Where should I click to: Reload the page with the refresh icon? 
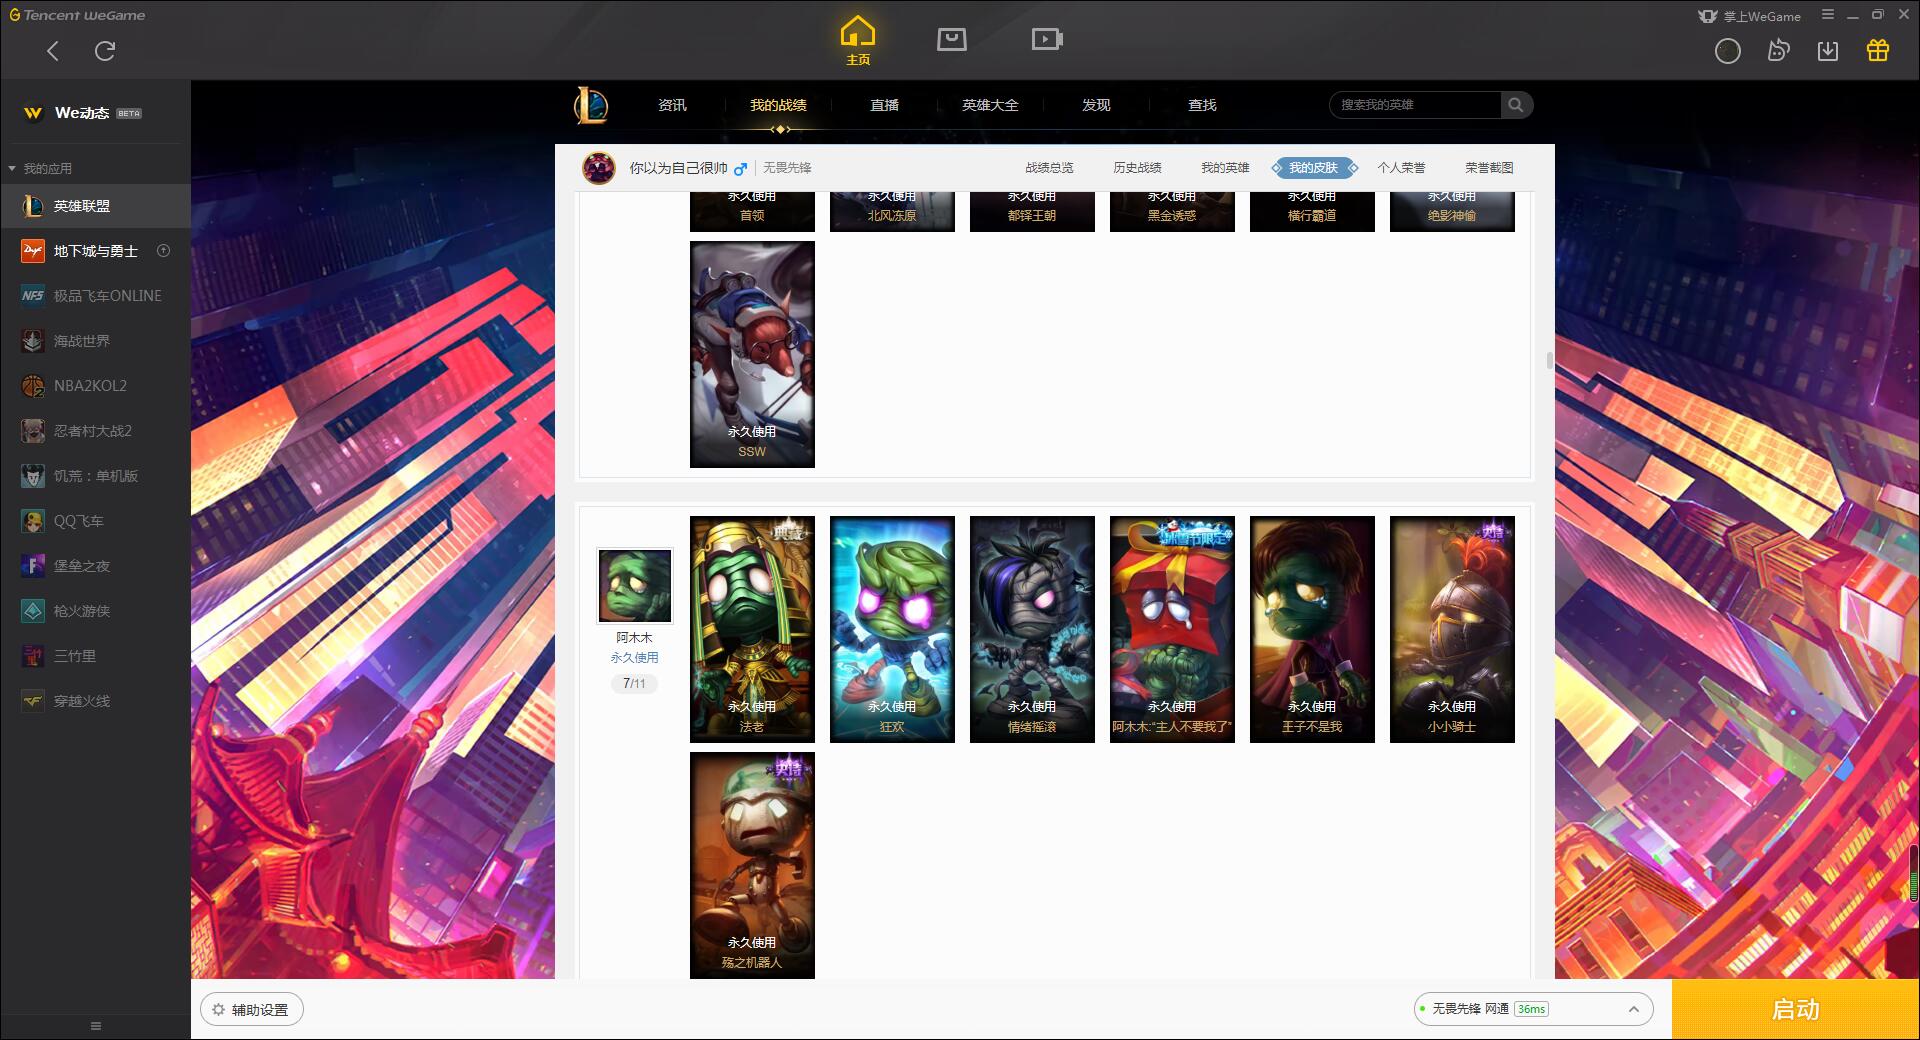click(105, 51)
